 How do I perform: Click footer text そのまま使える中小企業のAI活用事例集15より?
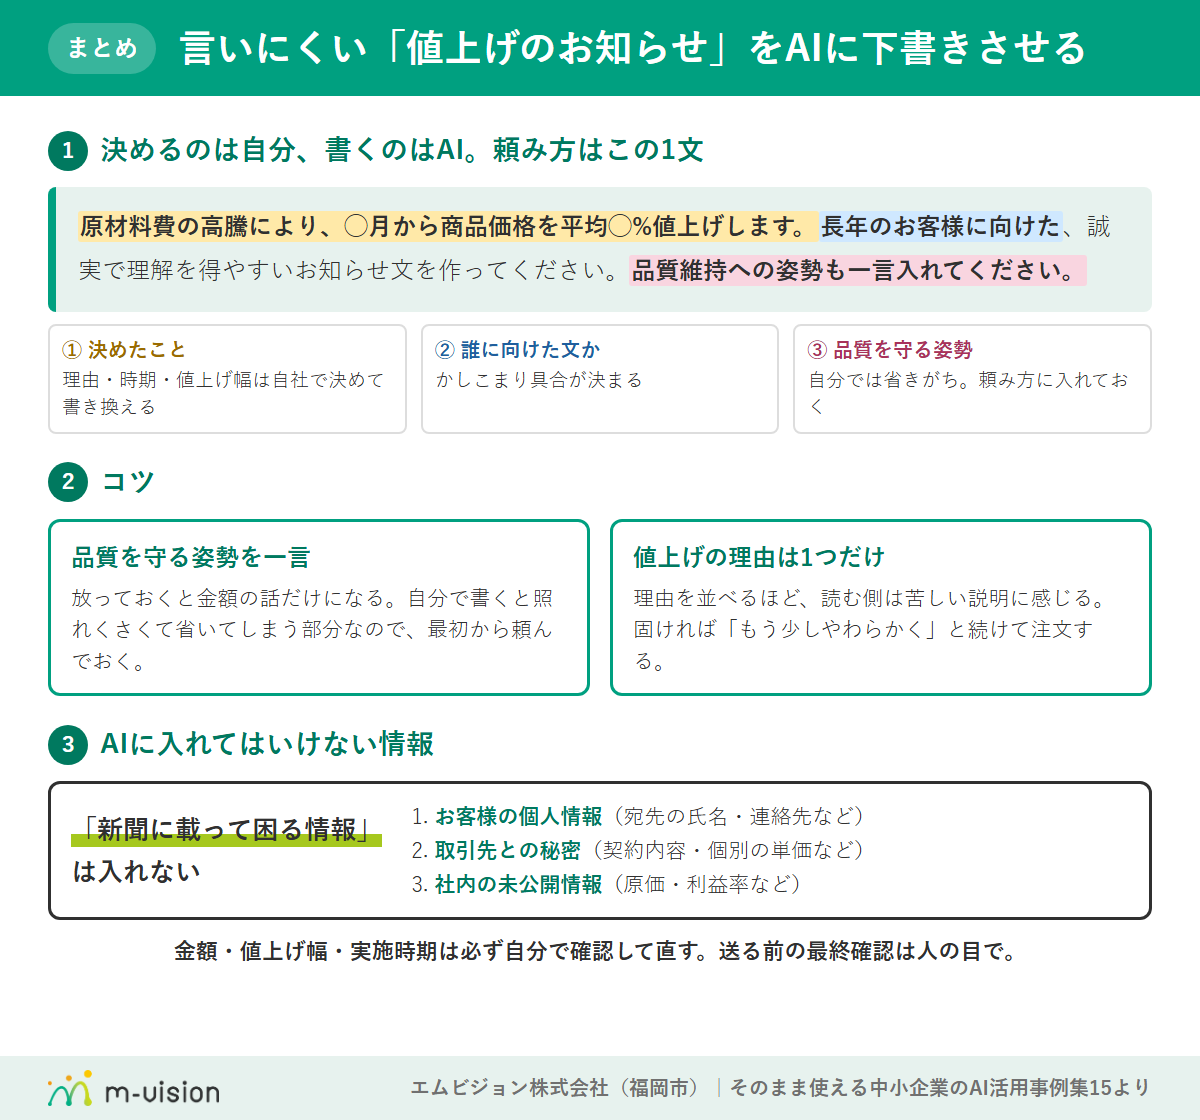[x=940, y=1088]
